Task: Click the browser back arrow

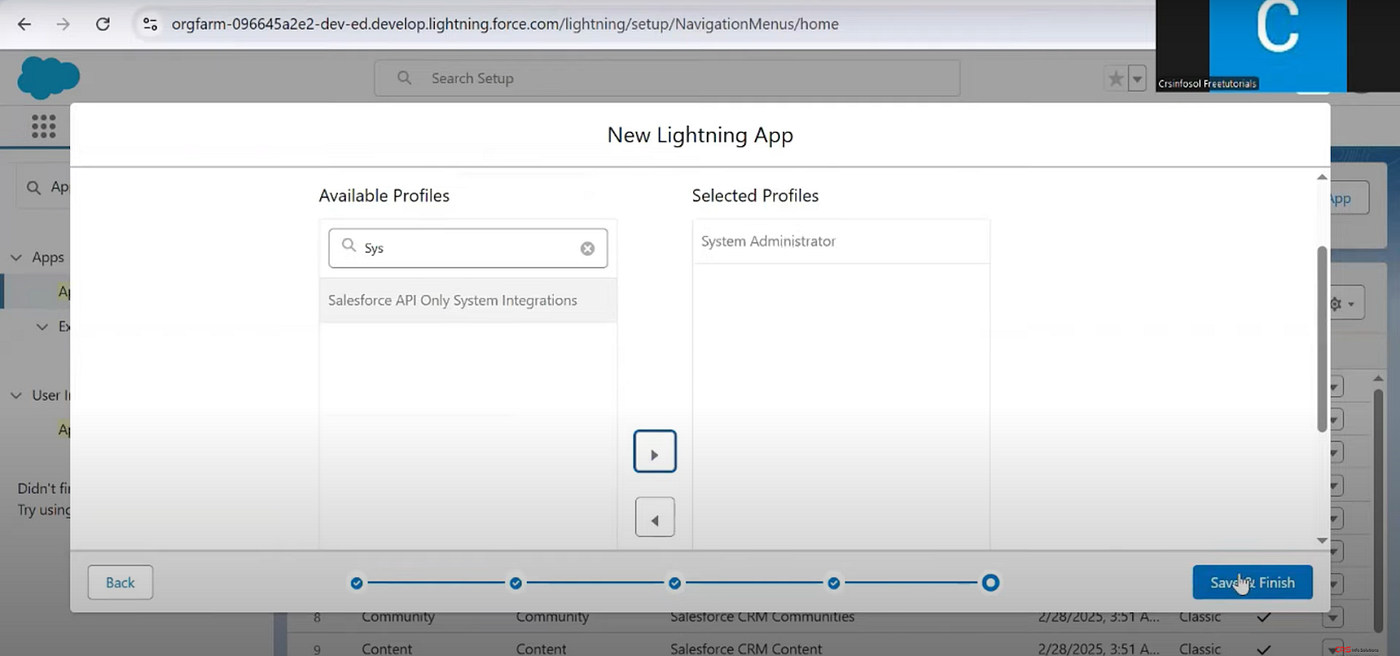Action: tap(24, 24)
